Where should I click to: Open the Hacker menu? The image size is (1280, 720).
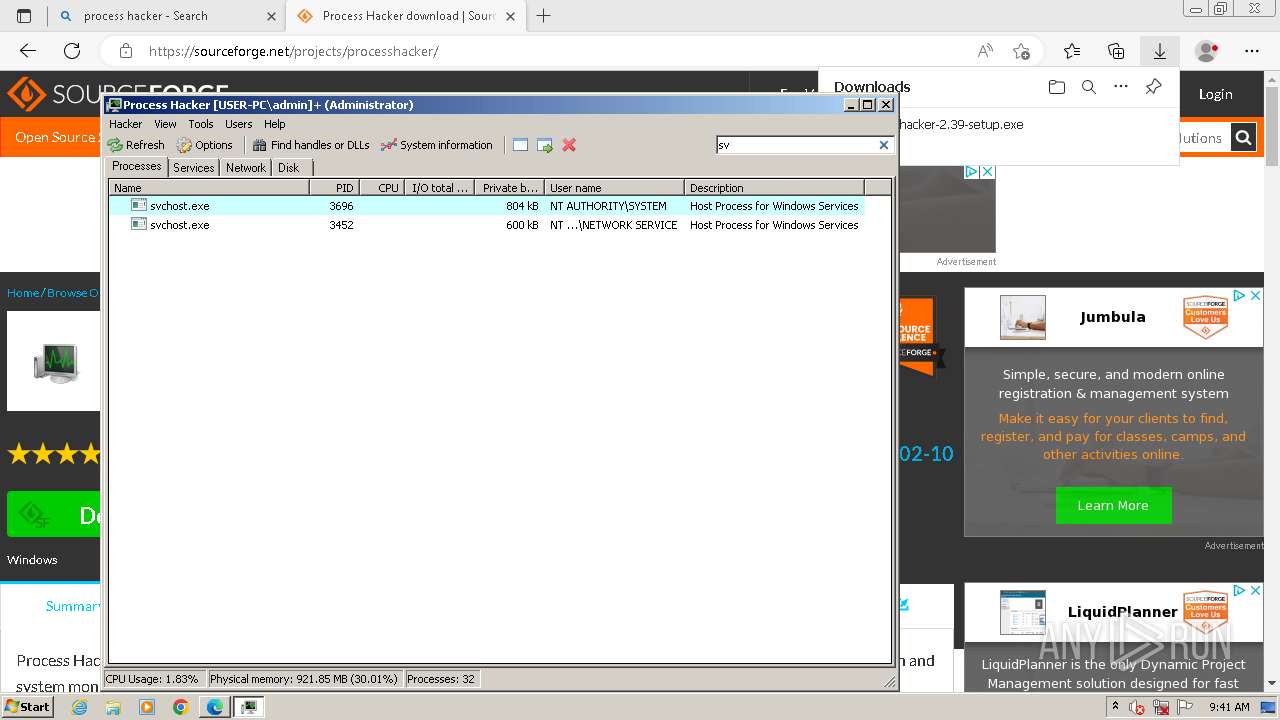126,124
